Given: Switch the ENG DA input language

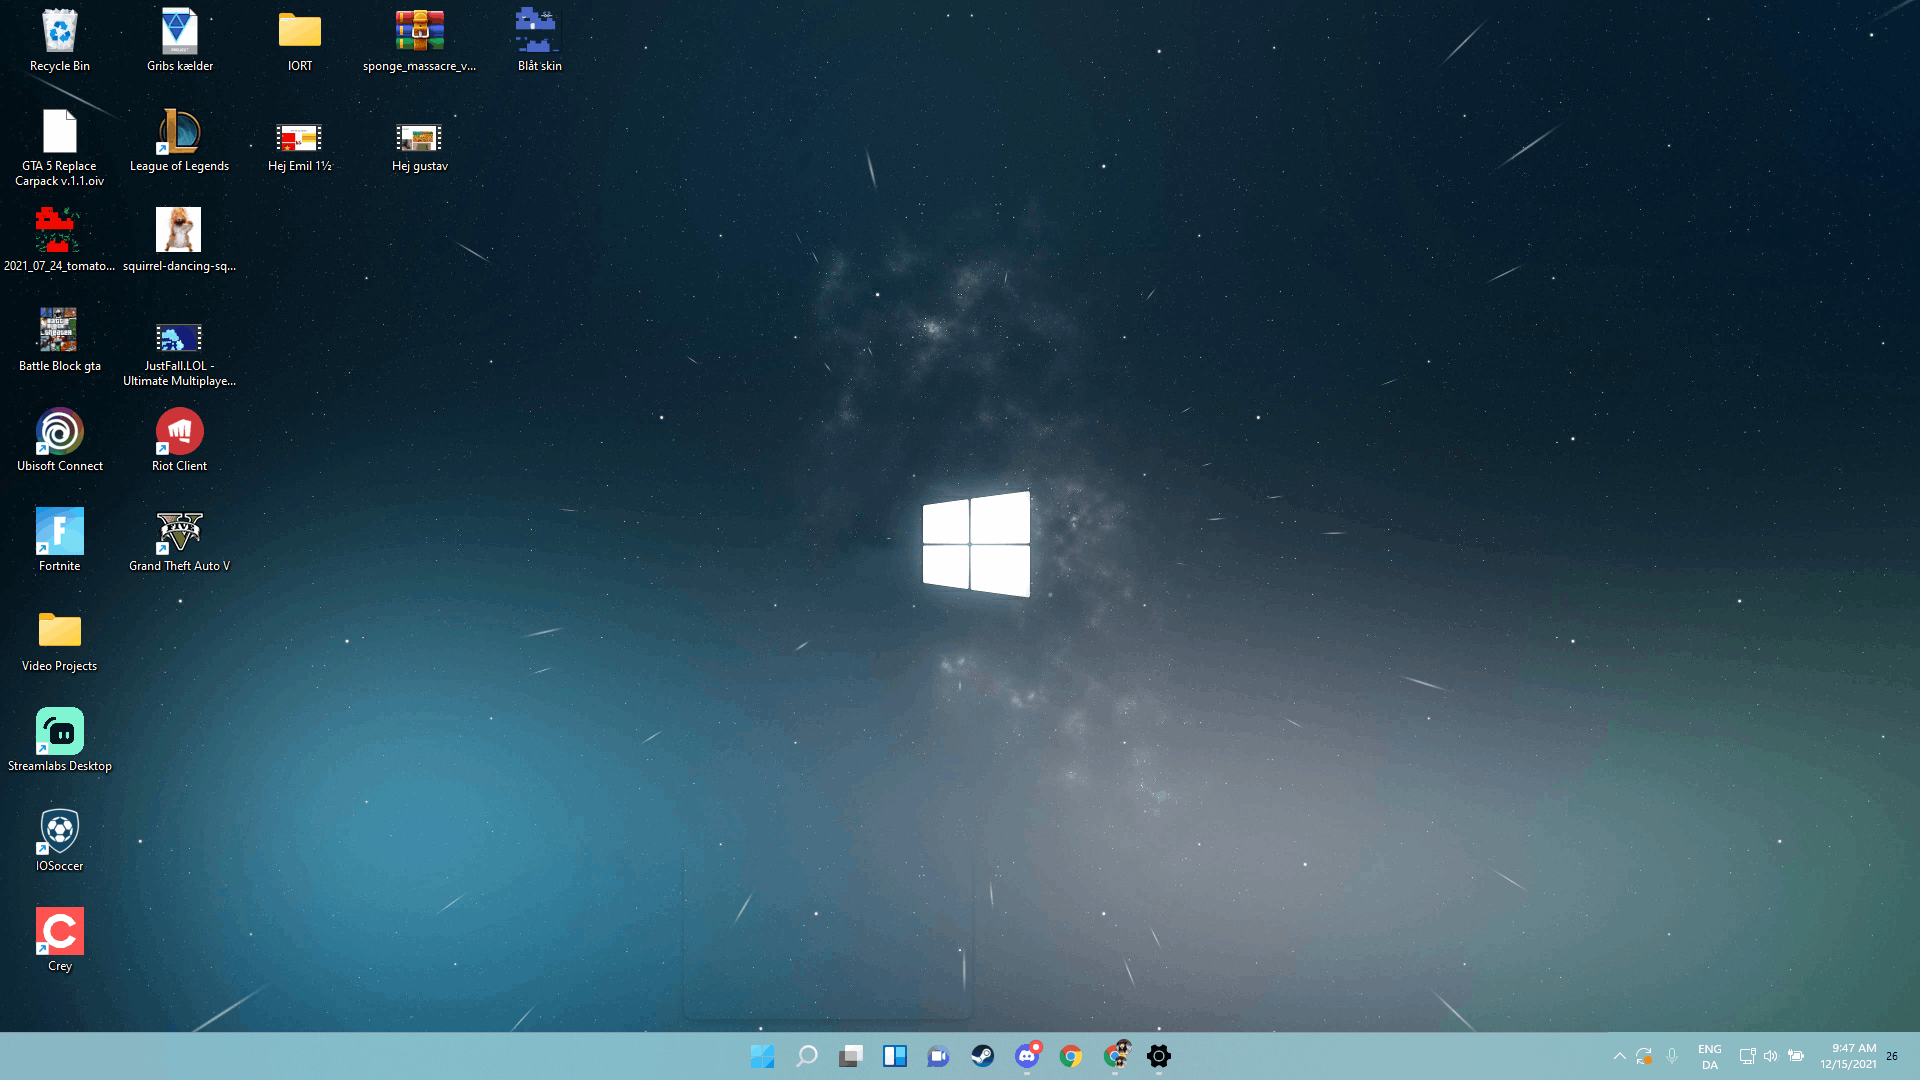Looking at the screenshot, I should pos(1709,1057).
